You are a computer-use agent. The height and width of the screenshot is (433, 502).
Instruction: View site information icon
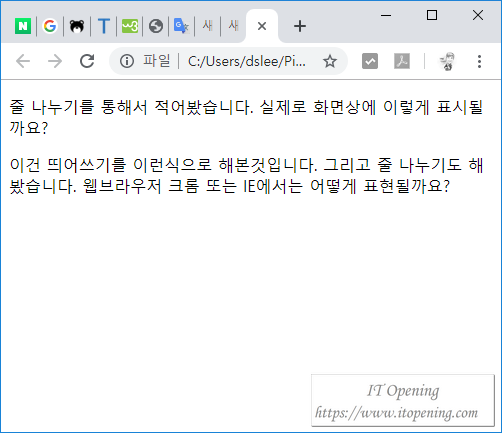pos(127,61)
